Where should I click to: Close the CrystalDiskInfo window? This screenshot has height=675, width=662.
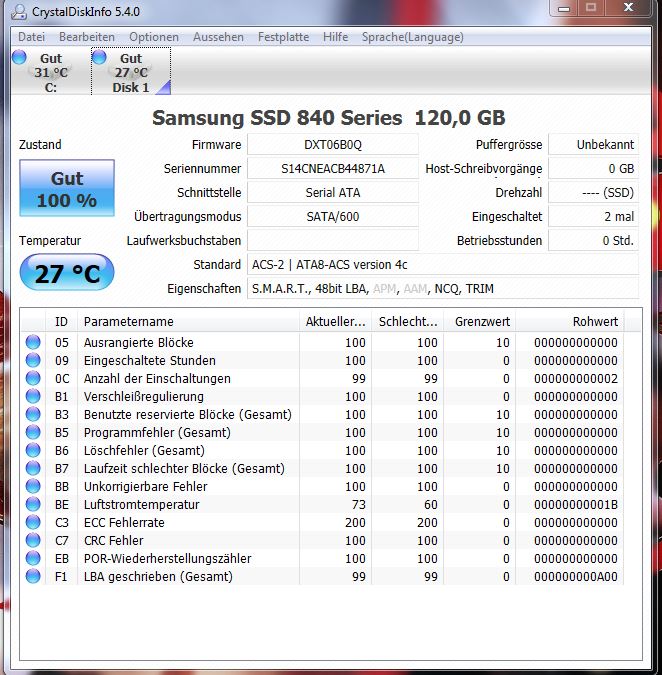pyautogui.click(x=628, y=8)
